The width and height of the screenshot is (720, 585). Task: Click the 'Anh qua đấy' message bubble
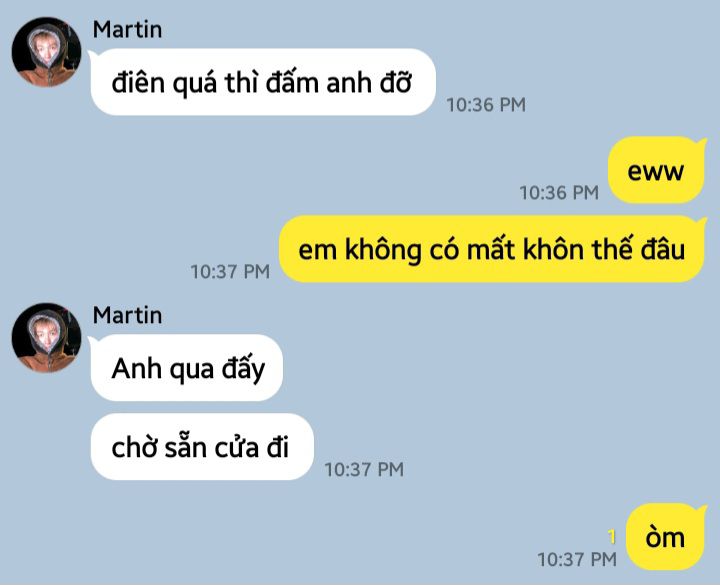(187, 368)
